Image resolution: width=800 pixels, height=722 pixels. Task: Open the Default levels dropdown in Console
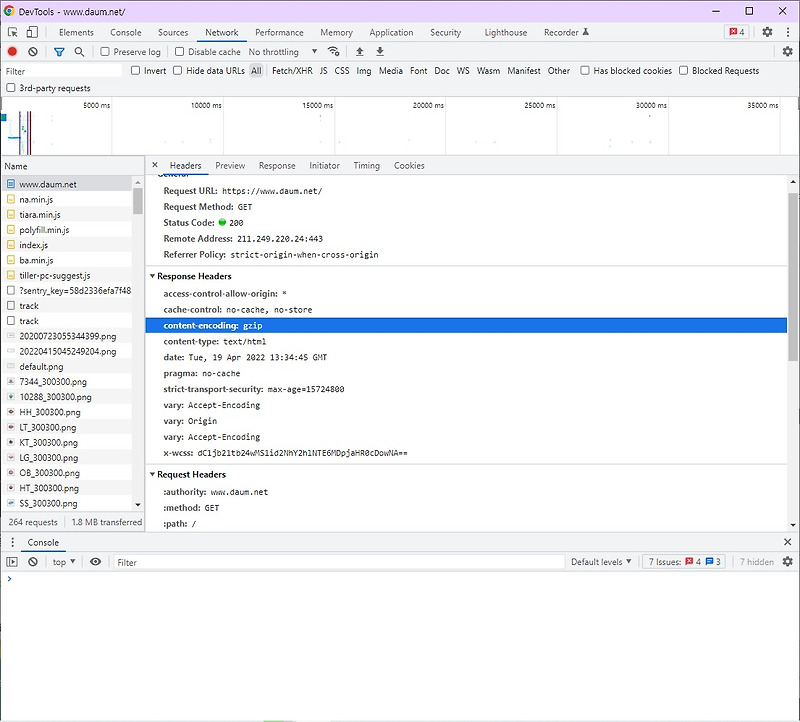click(x=600, y=561)
